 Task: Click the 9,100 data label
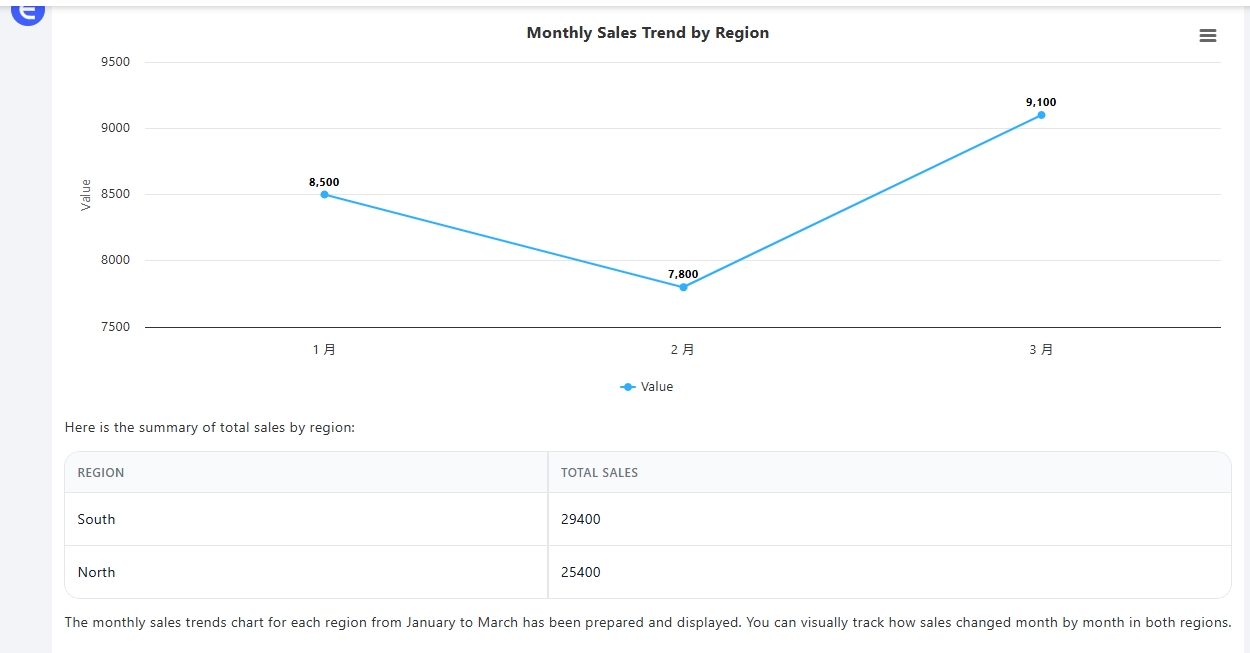pyautogui.click(x=1040, y=102)
